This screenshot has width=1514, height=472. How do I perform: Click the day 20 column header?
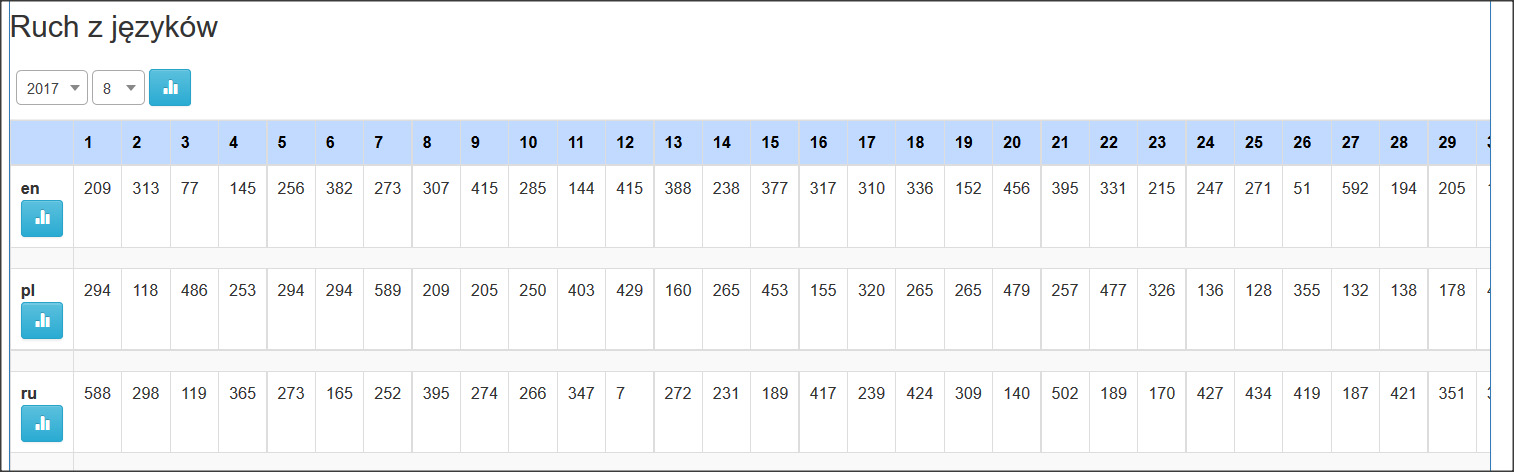1012,143
